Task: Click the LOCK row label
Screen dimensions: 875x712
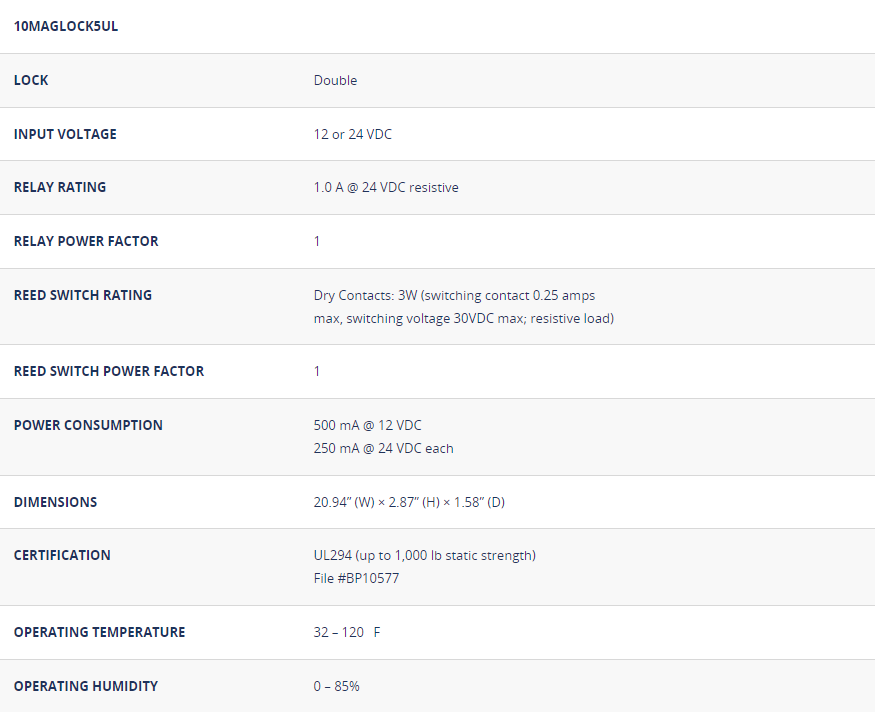Action: tap(31, 80)
